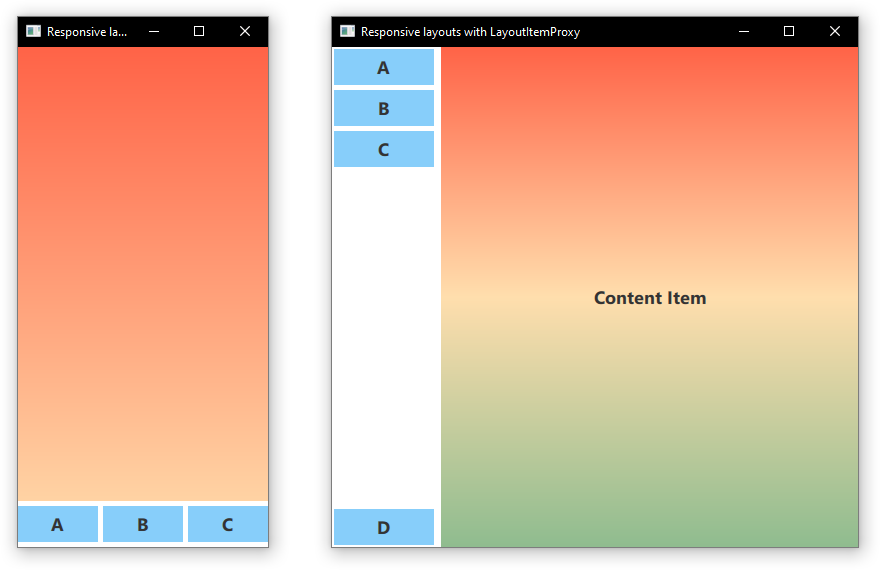Select button A in the wide window's sidebar

pyautogui.click(x=384, y=68)
